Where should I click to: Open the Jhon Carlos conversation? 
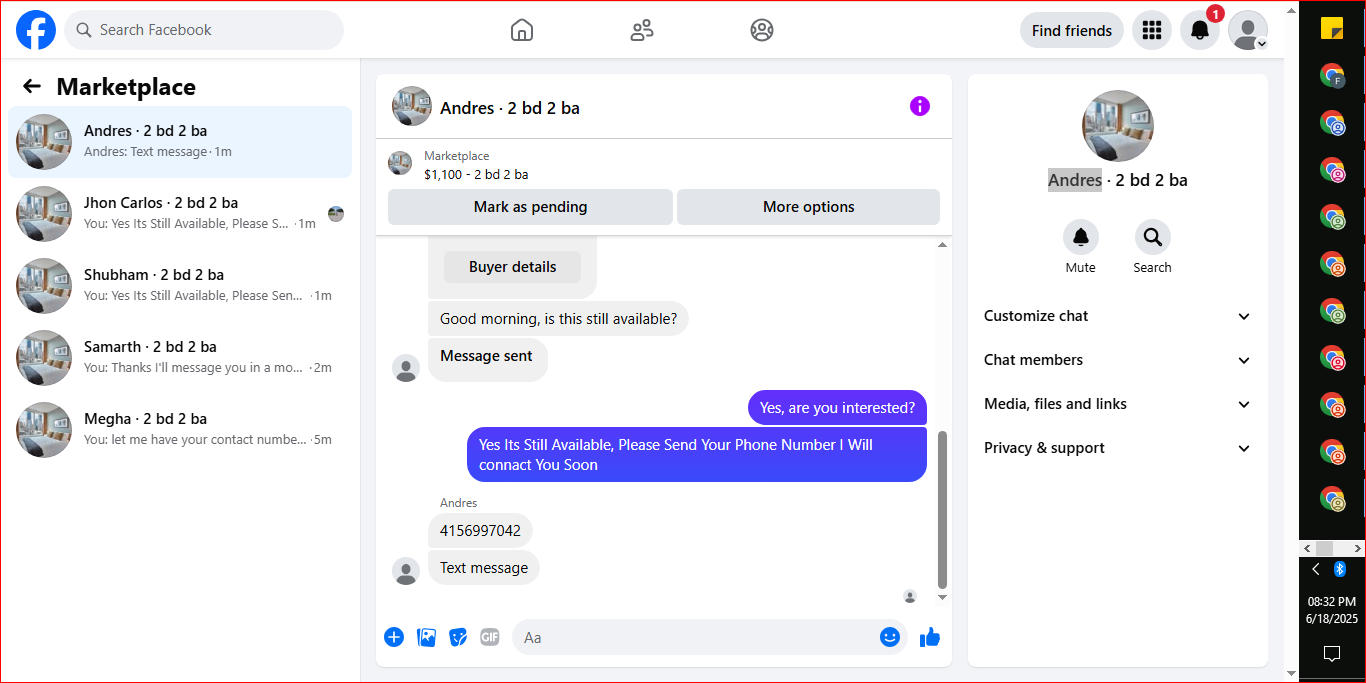(x=180, y=214)
